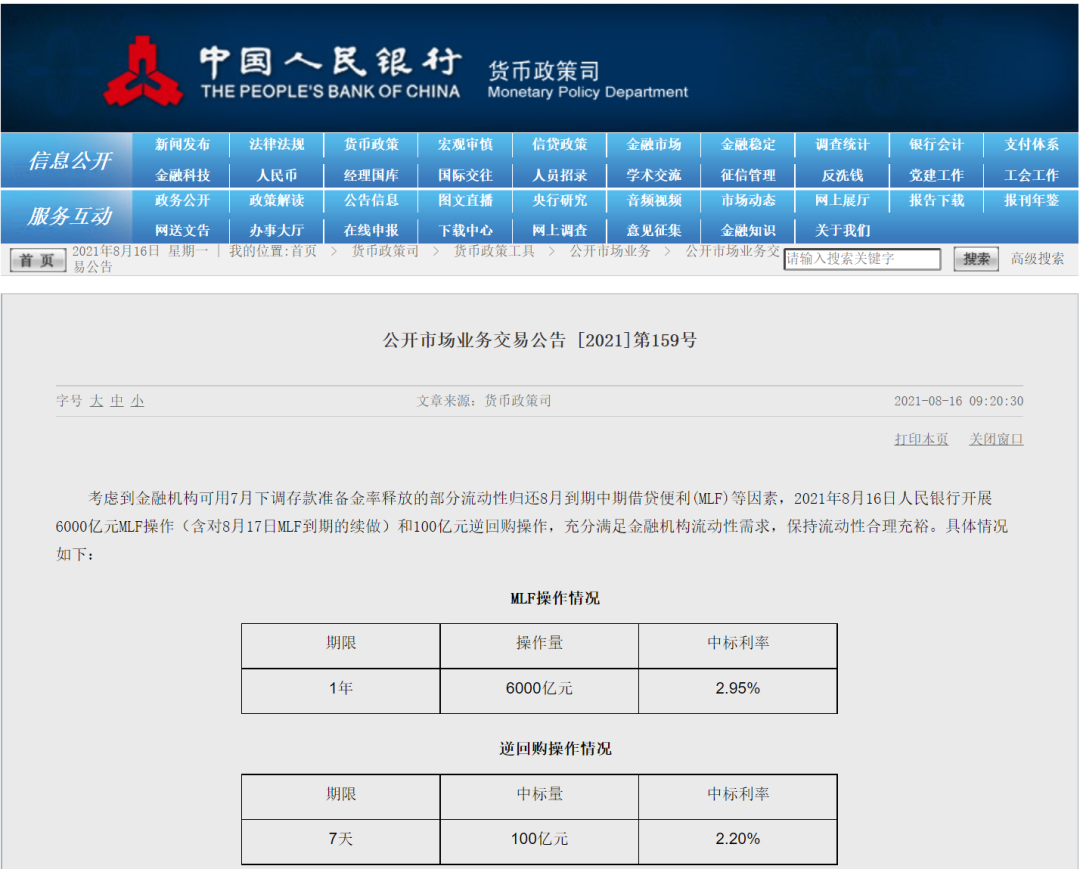Open 调查统计 menu item
This screenshot has height=869, width=1080.
pyautogui.click(x=842, y=145)
